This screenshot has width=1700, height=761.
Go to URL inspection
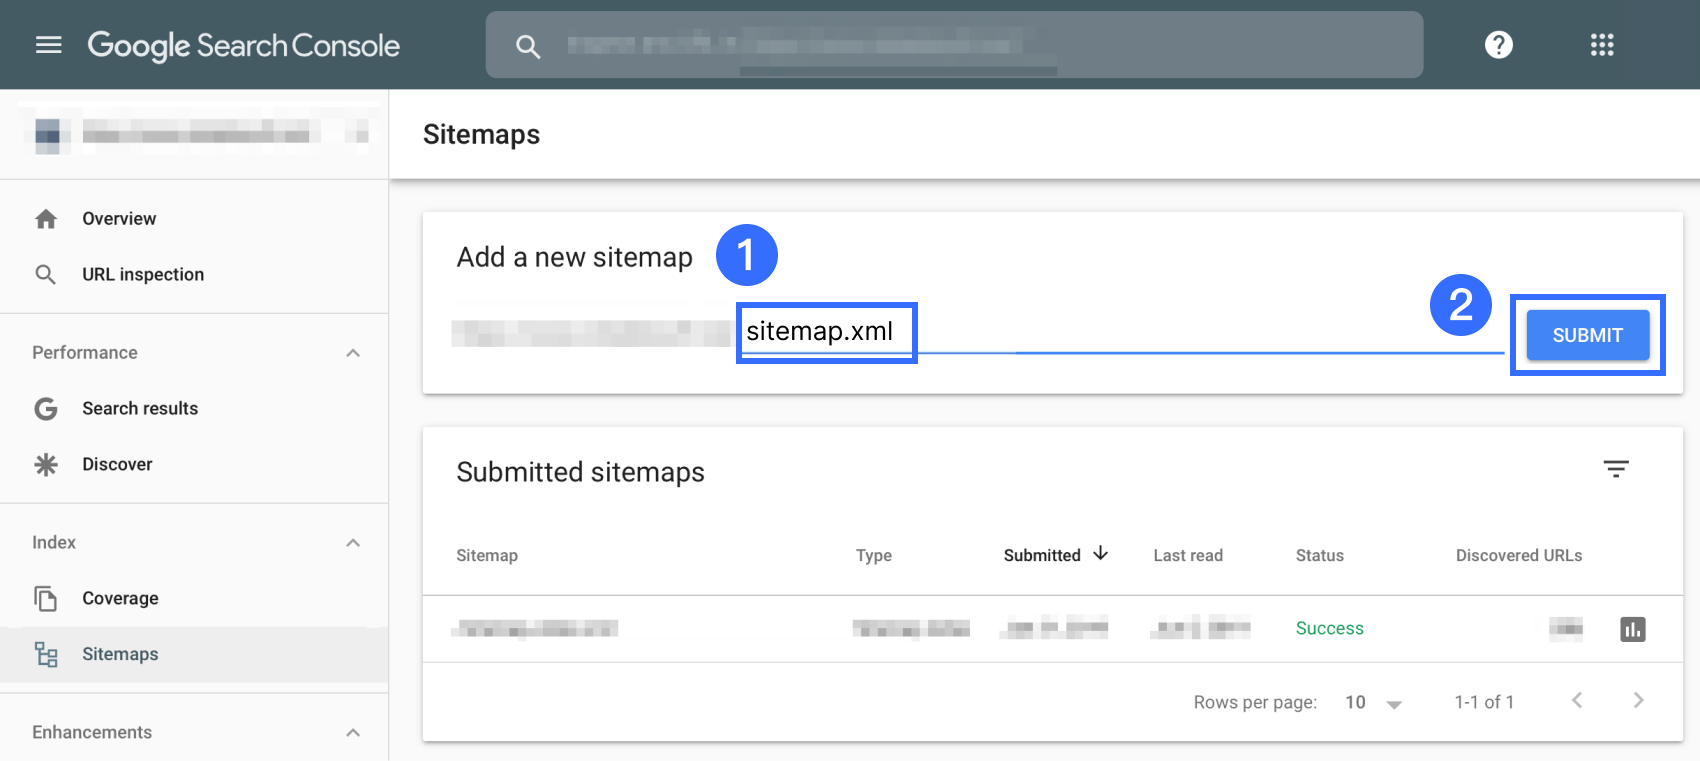[142, 275]
